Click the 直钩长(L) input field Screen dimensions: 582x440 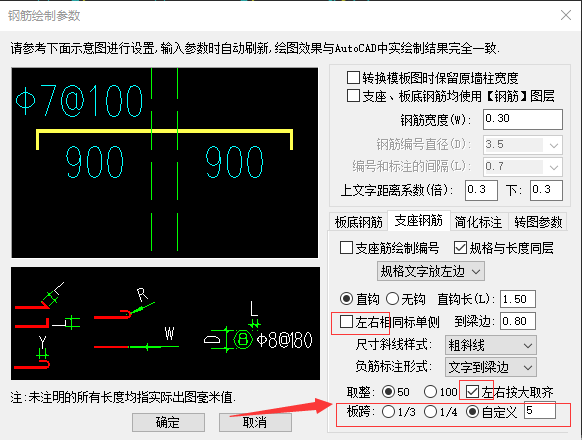[x=517, y=299]
